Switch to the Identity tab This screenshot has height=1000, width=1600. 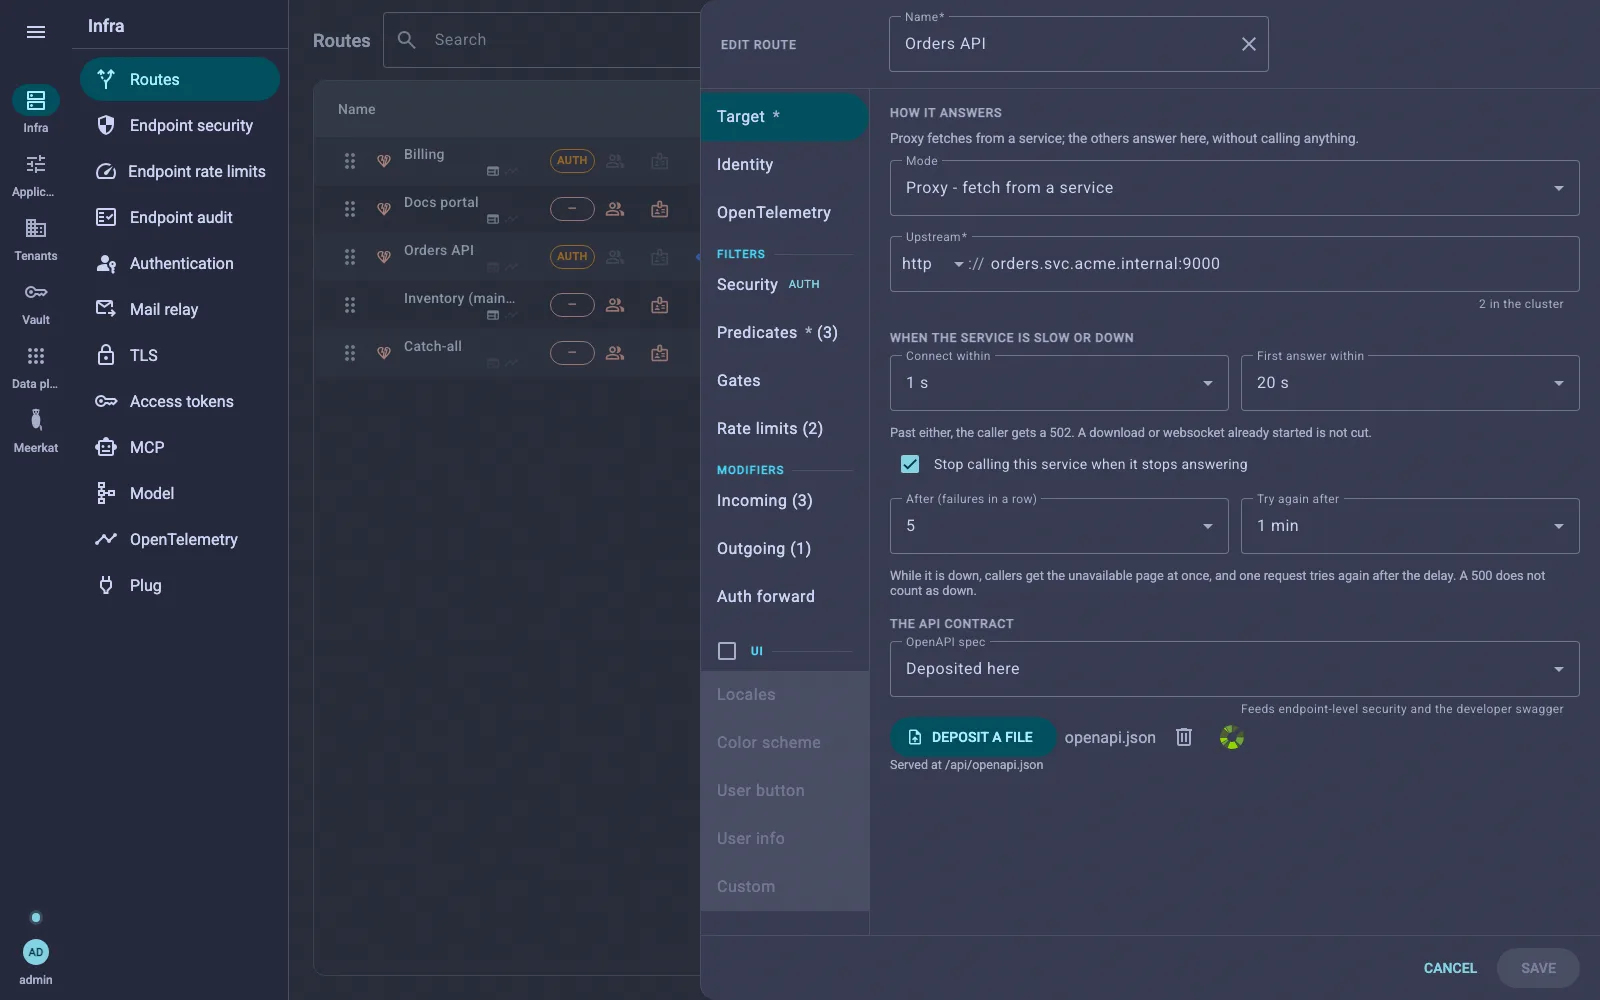click(x=785, y=165)
